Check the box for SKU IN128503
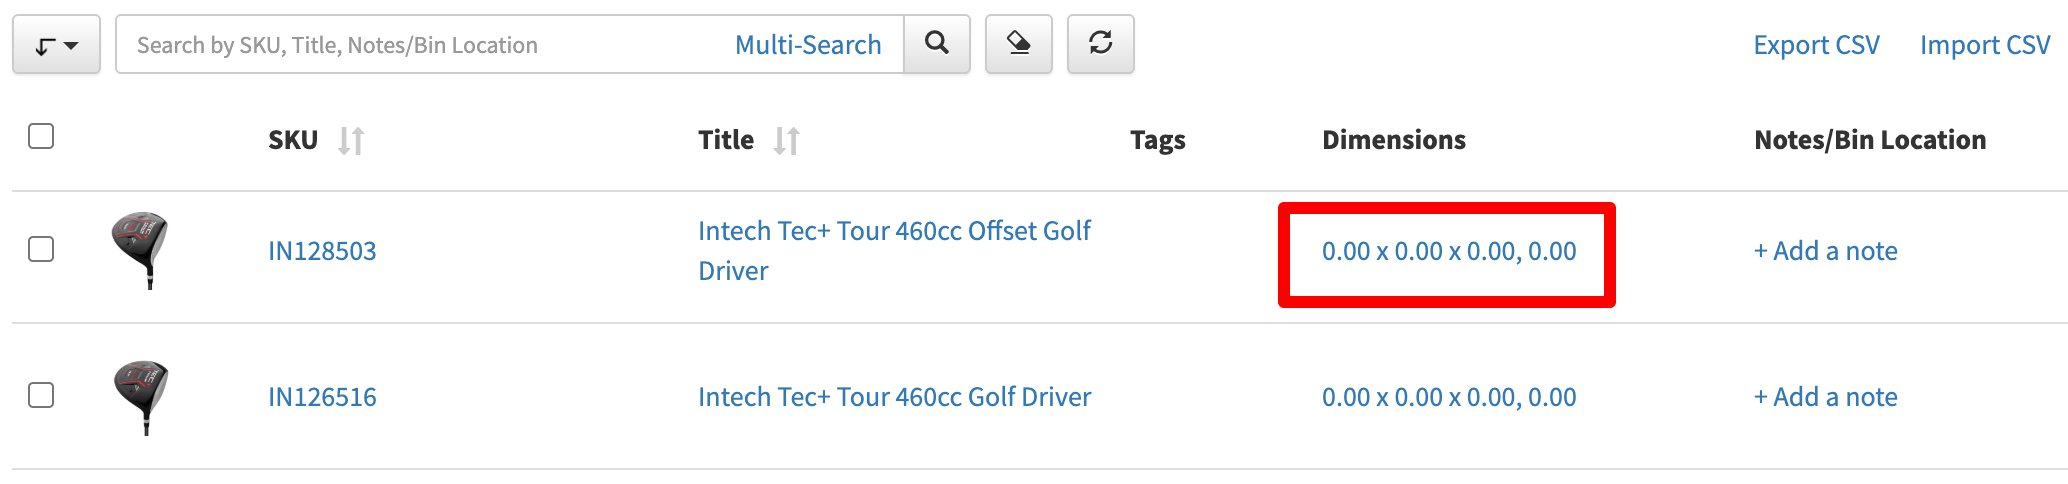This screenshot has height=484, width=2068. pyautogui.click(x=41, y=249)
